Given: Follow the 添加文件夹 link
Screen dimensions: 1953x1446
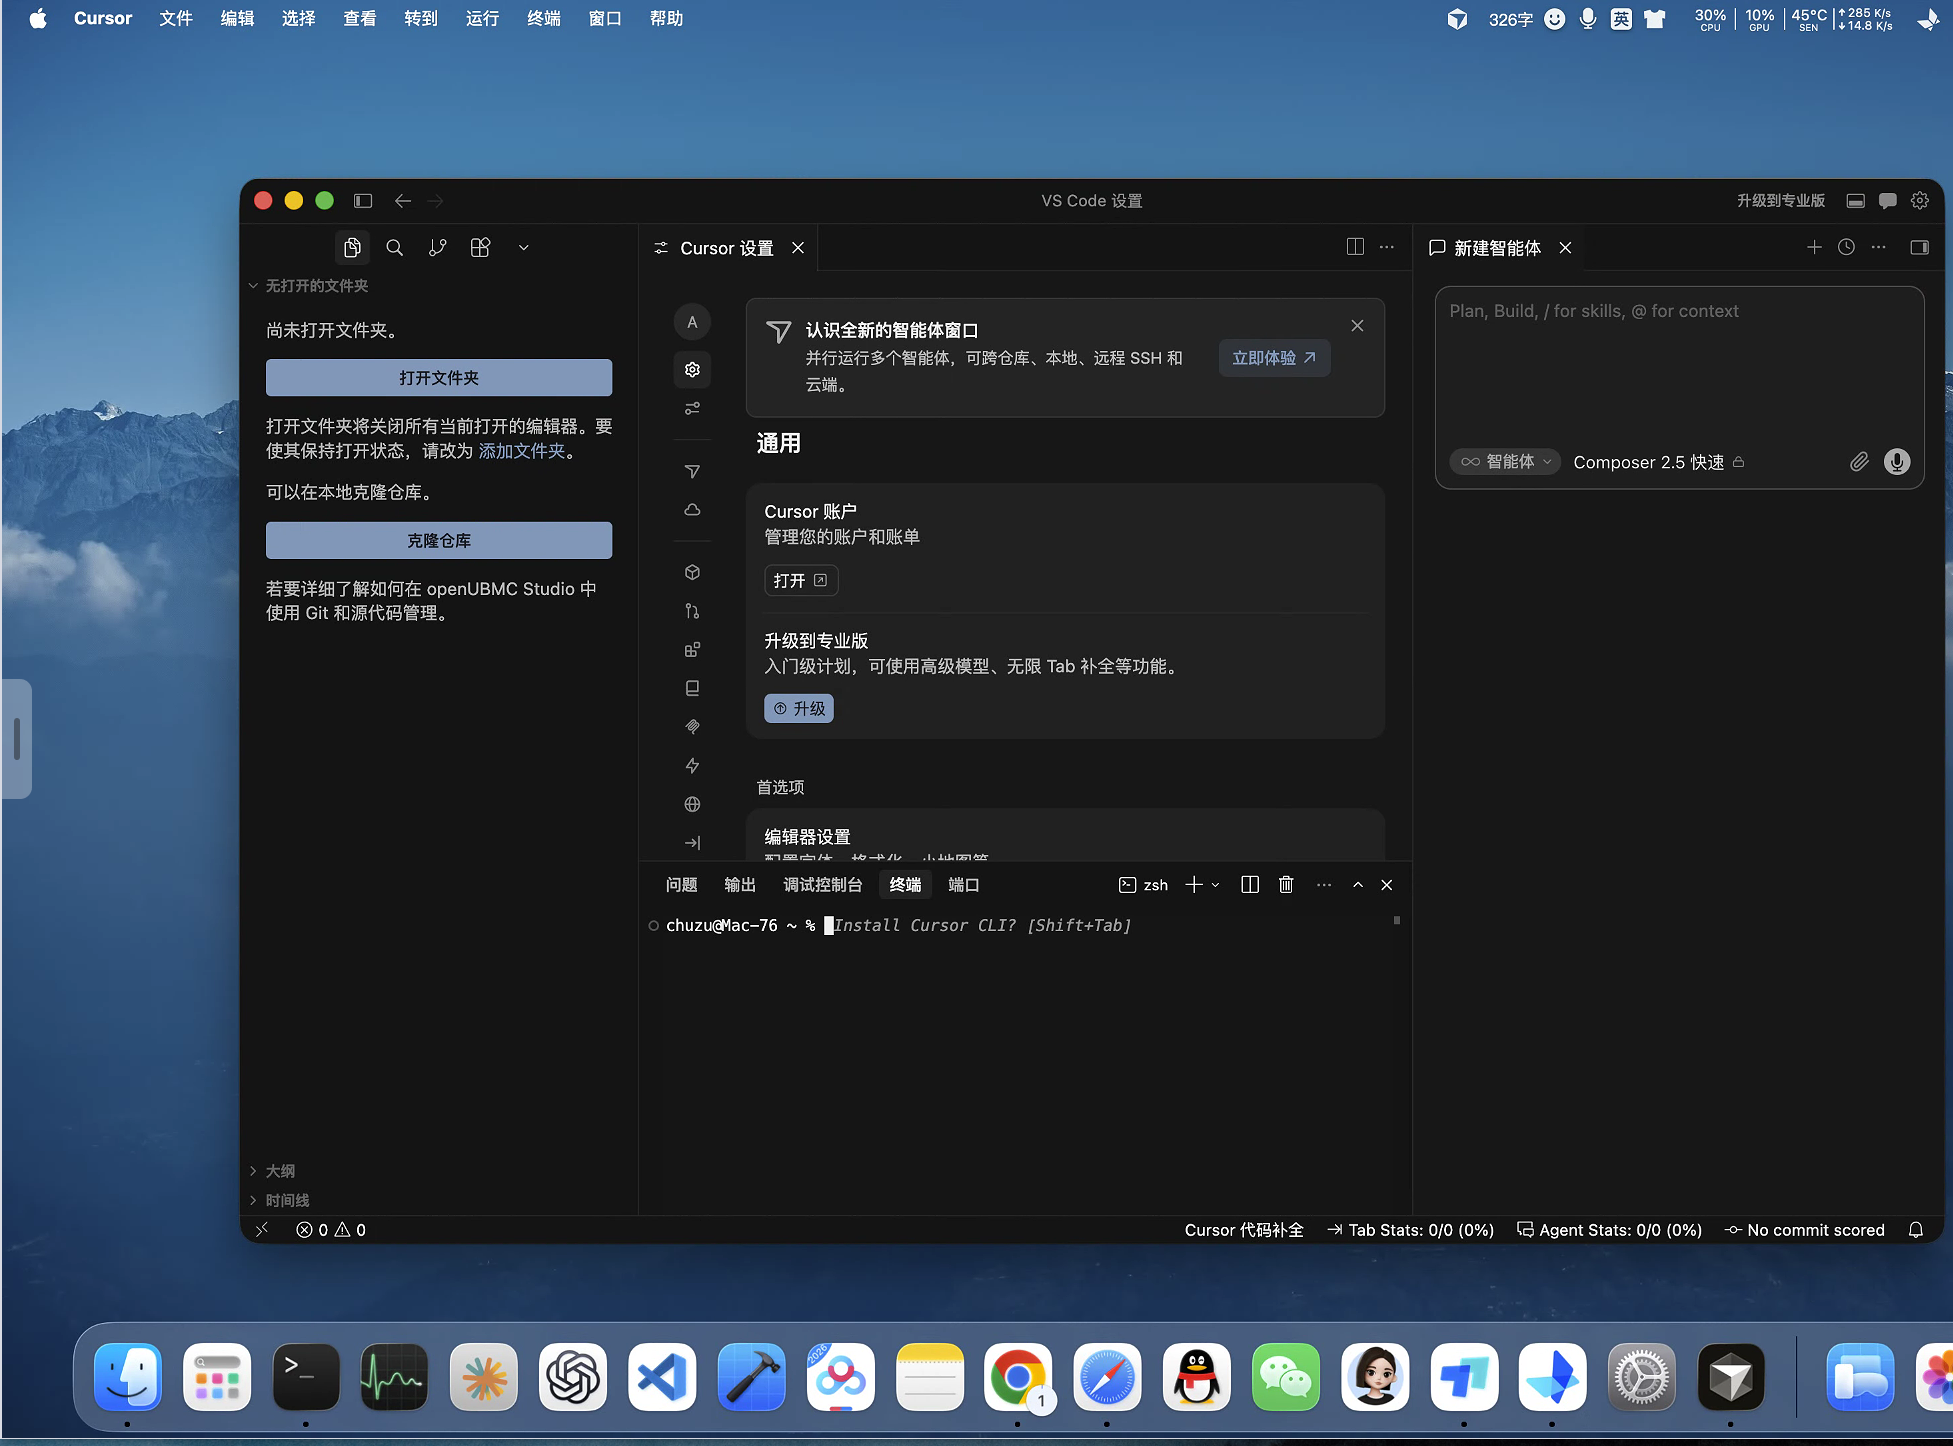Looking at the screenshot, I should click(x=522, y=451).
